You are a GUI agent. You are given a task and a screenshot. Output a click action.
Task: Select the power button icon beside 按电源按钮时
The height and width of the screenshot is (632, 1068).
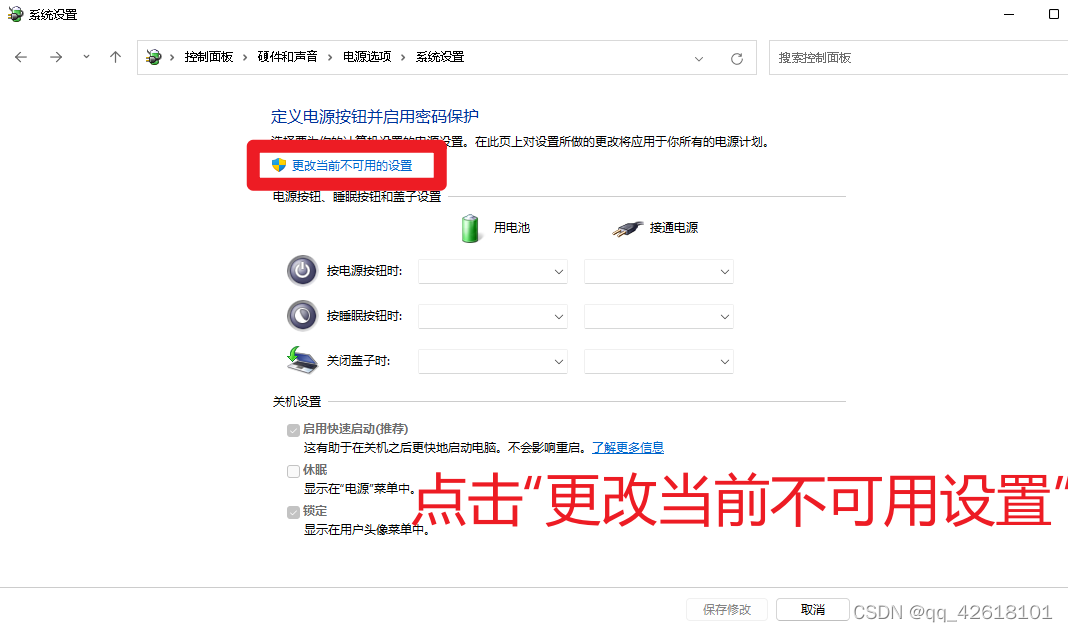pos(302,270)
